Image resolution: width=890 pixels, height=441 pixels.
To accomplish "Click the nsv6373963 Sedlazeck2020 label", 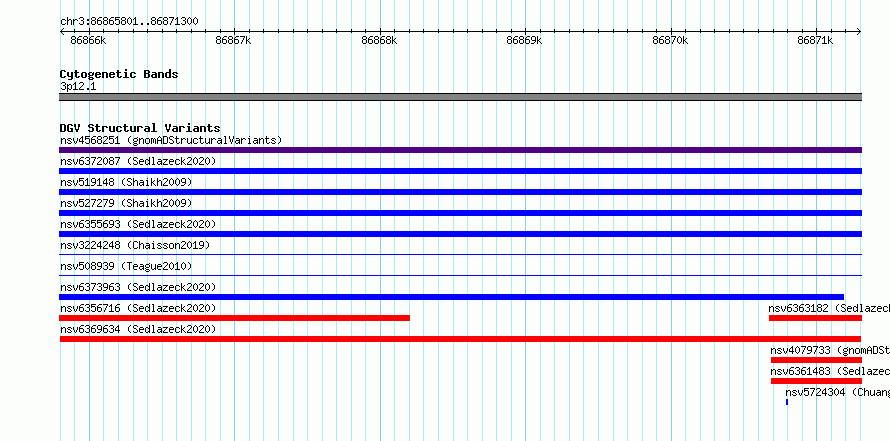I will (x=138, y=287).
